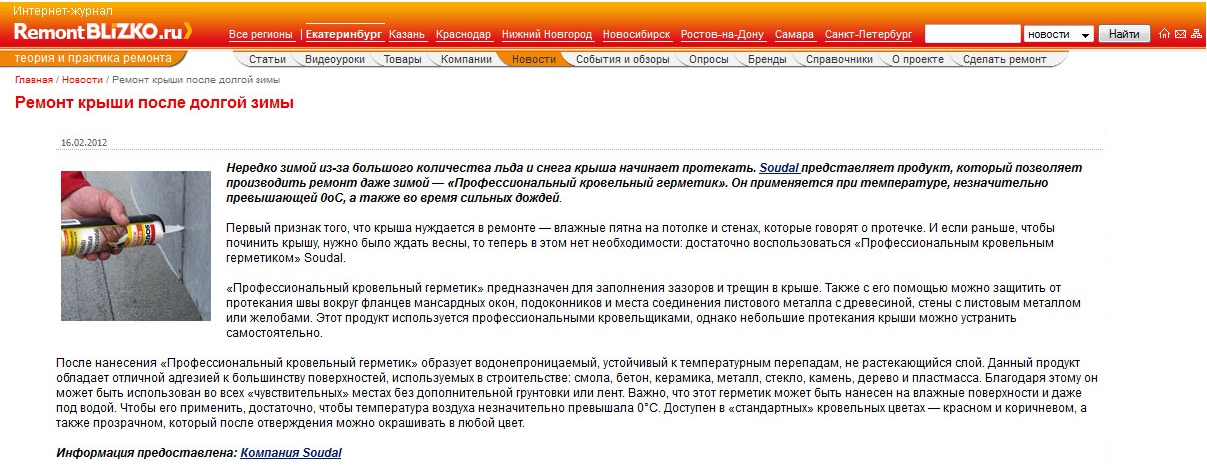Select Все регионы link

261,35
